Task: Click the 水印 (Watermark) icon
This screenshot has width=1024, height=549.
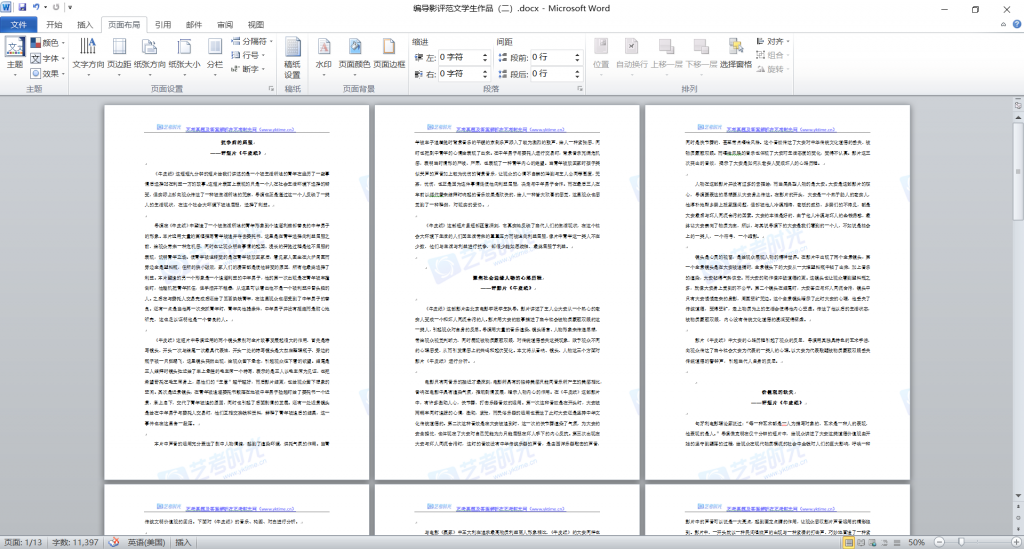Action: tap(323, 53)
